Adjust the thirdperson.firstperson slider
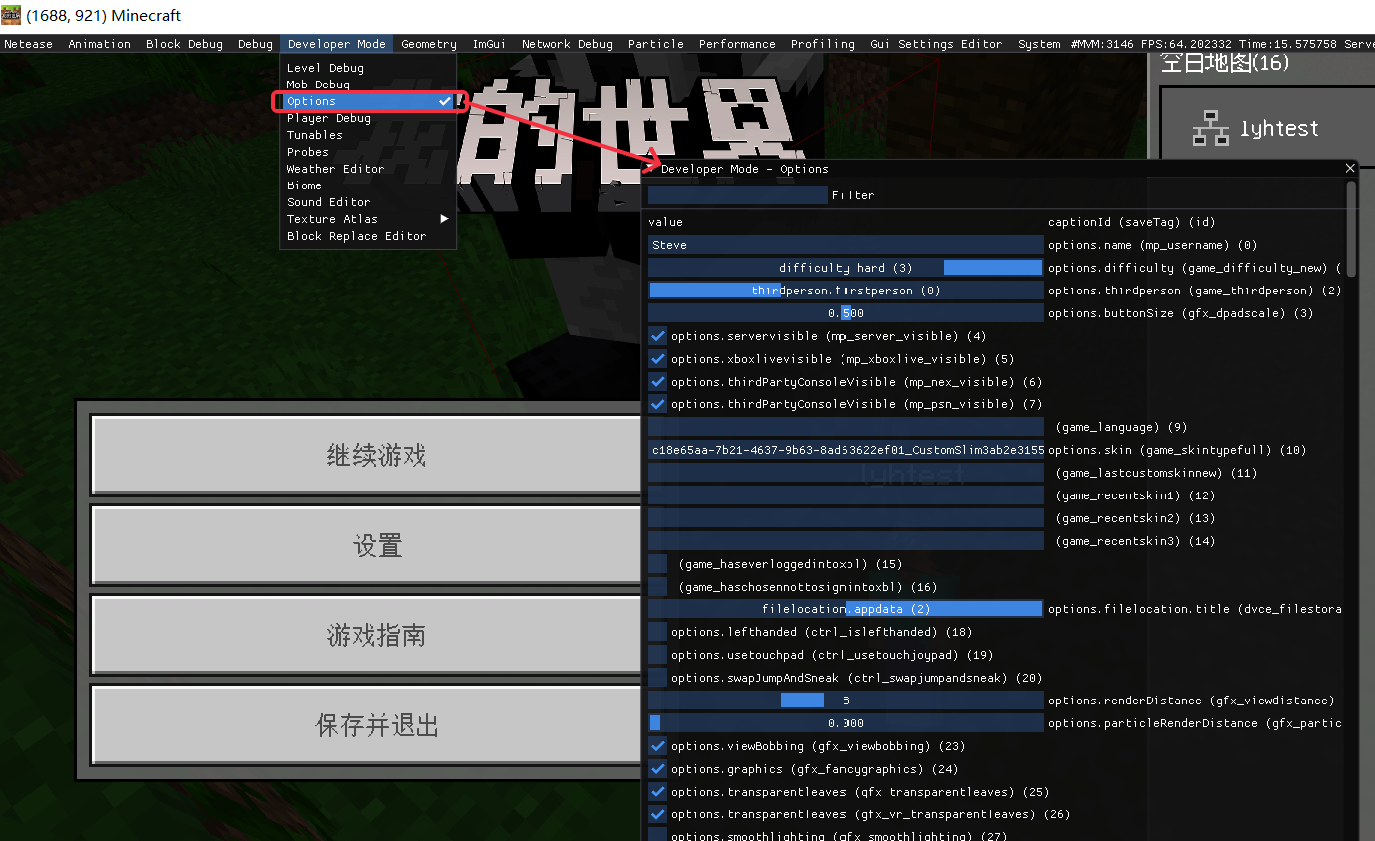The image size is (1375, 841). (845, 290)
